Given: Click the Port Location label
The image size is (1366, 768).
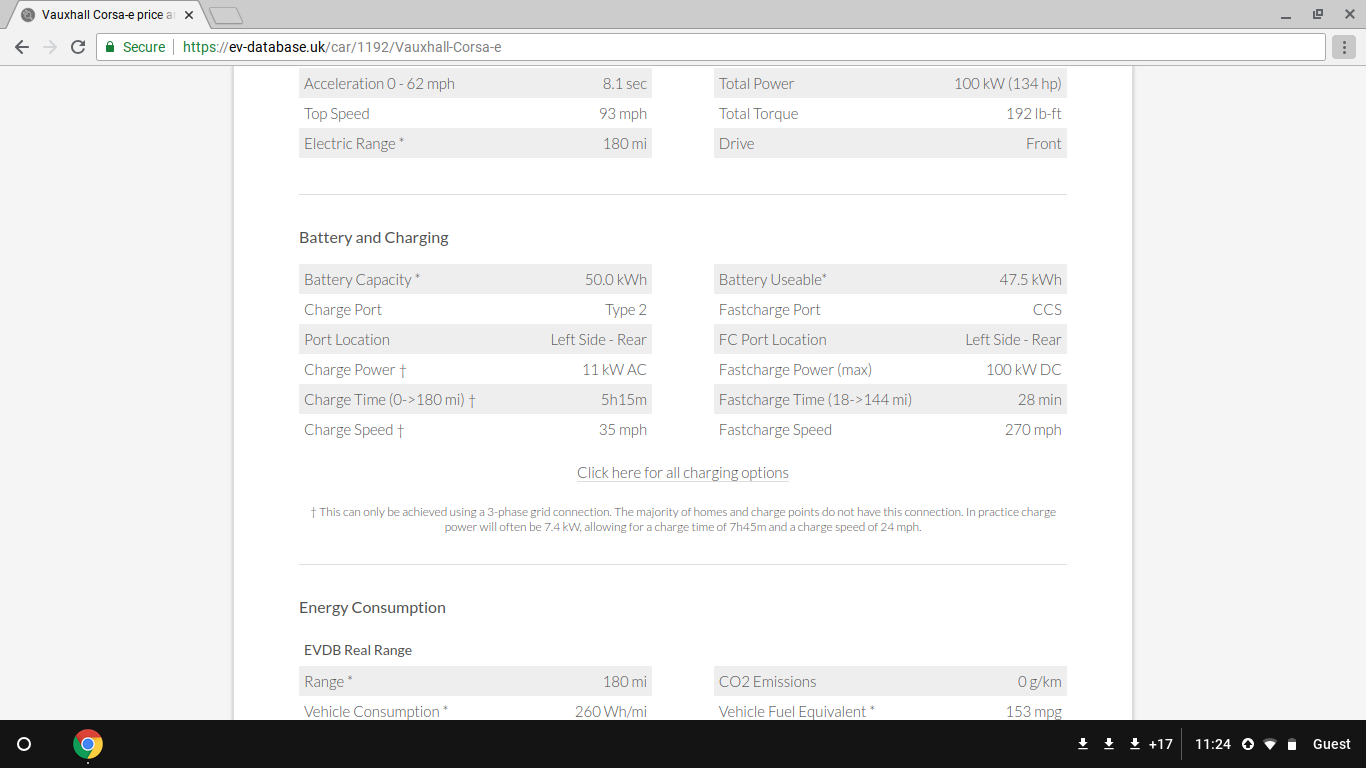Looking at the screenshot, I should click(347, 340).
